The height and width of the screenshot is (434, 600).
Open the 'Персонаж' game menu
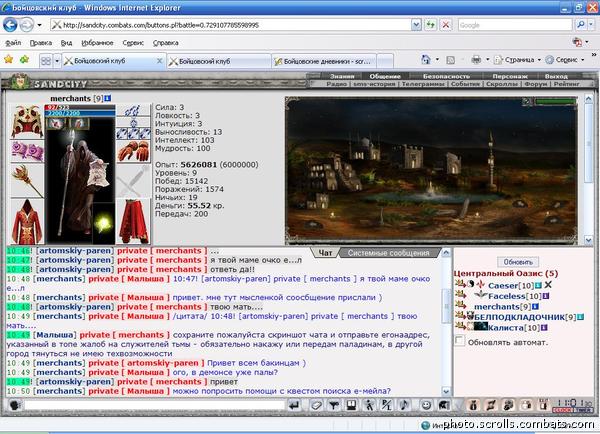click(510, 76)
